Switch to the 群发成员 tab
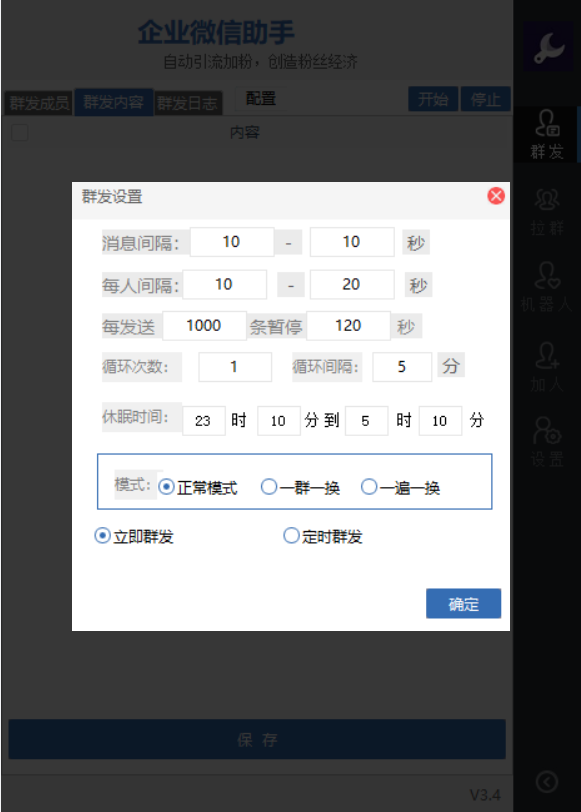 pos(39,103)
